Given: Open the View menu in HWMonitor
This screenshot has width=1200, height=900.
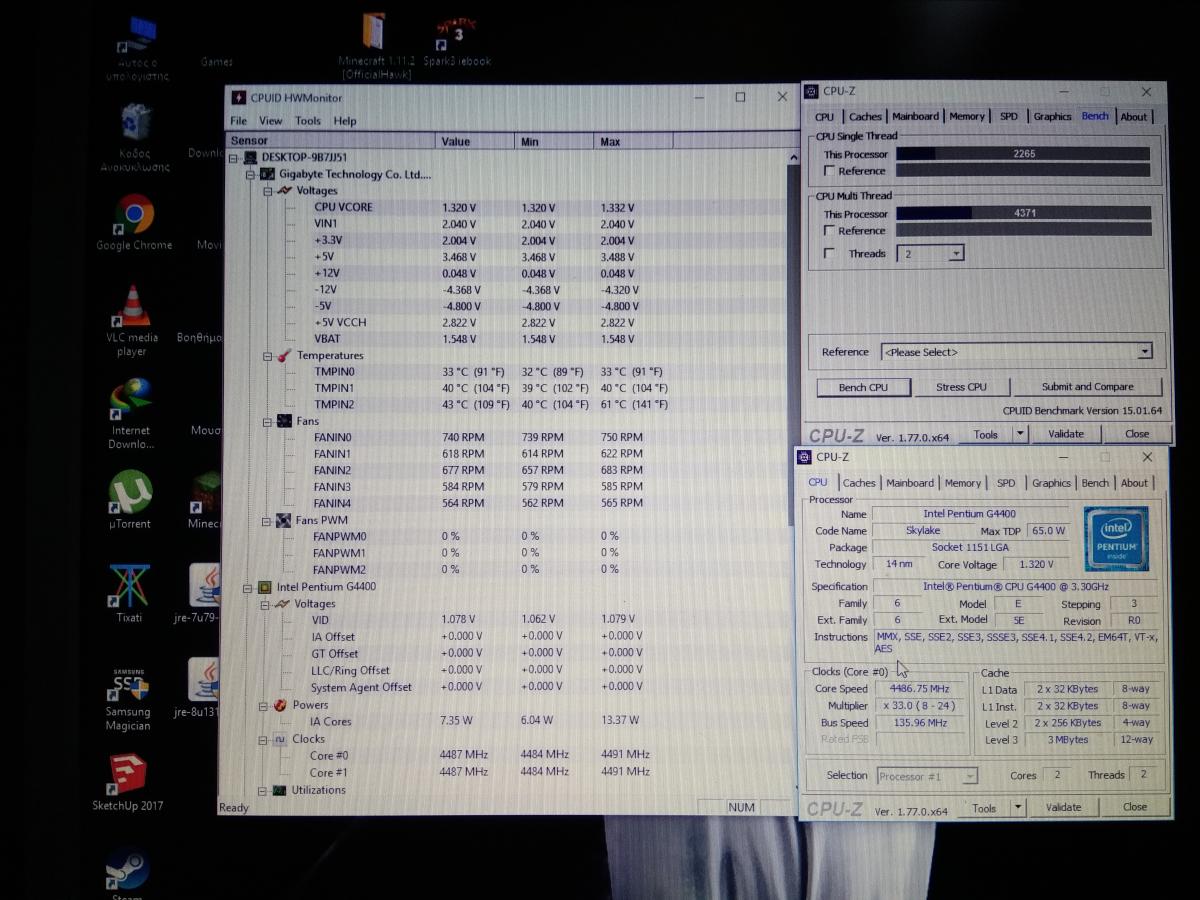Looking at the screenshot, I should (271, 121).
